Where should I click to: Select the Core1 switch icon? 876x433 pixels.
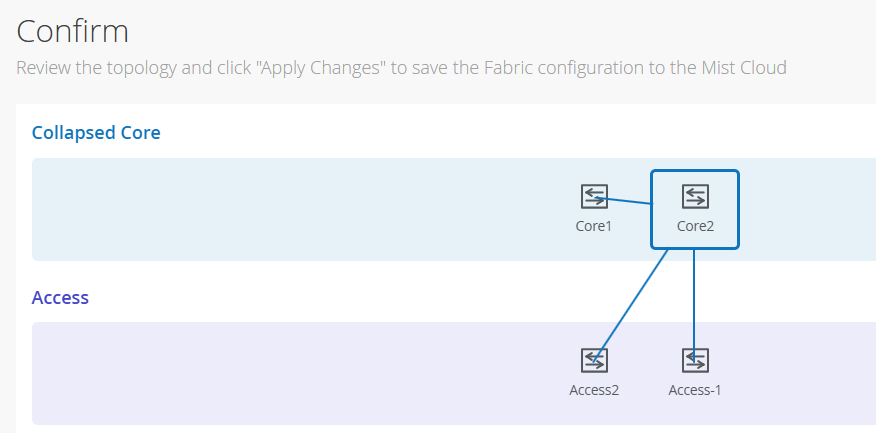pos(594,196)
